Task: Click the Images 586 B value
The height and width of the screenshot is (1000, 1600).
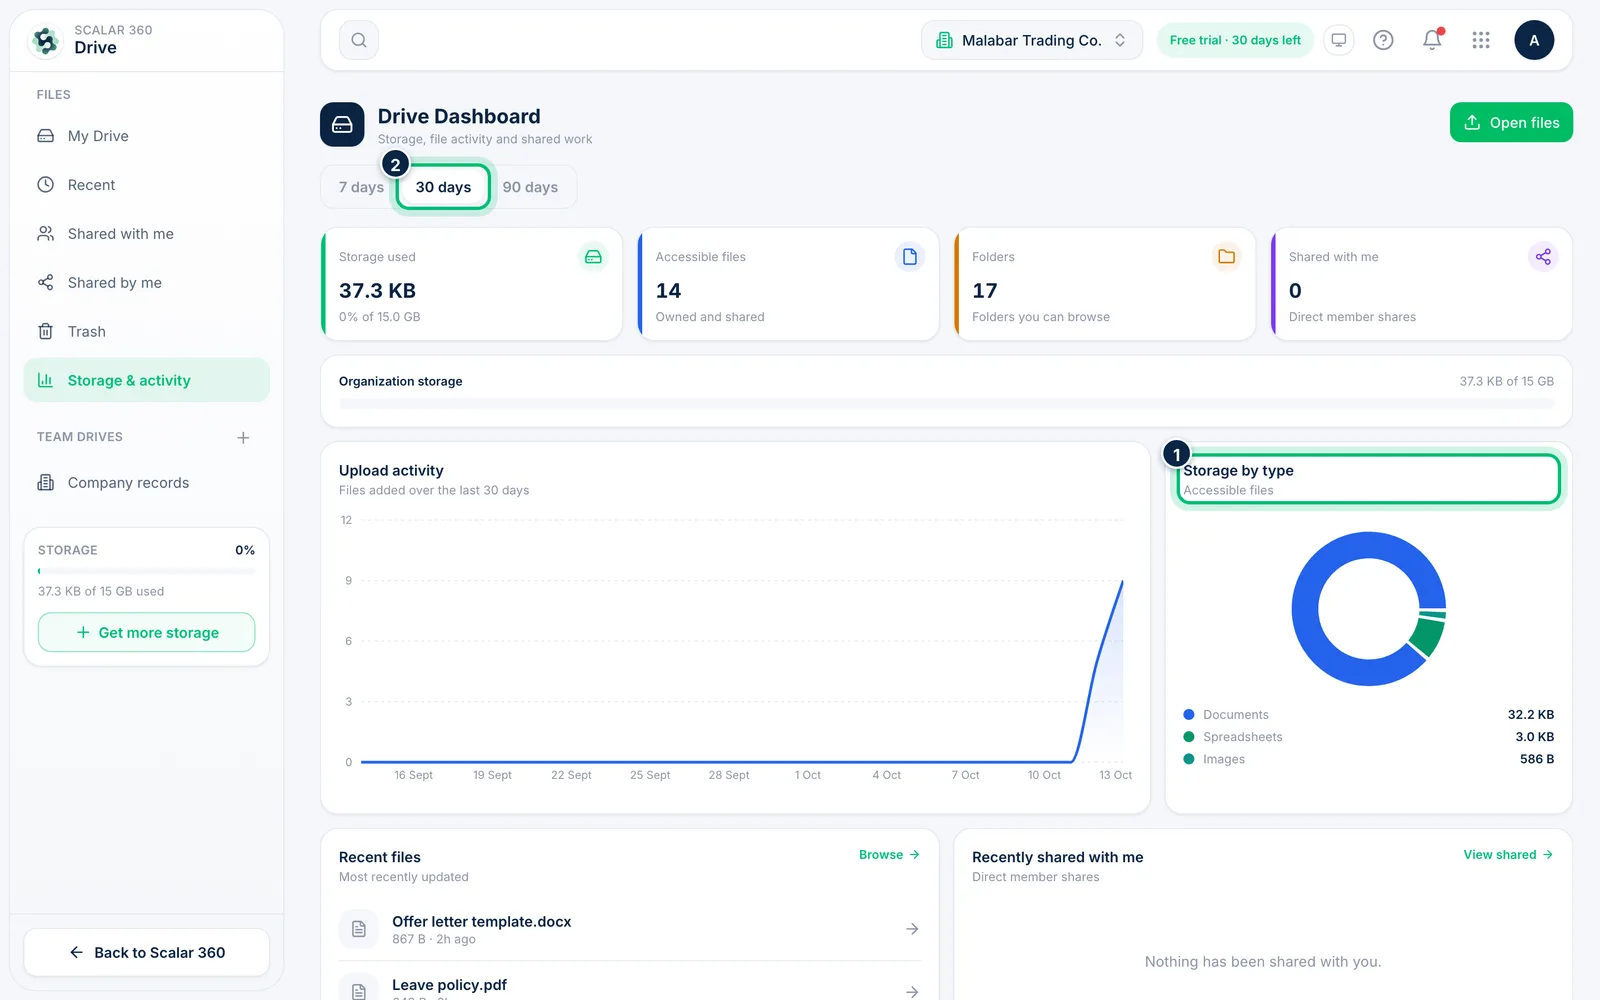Action: pos(1537,759)
